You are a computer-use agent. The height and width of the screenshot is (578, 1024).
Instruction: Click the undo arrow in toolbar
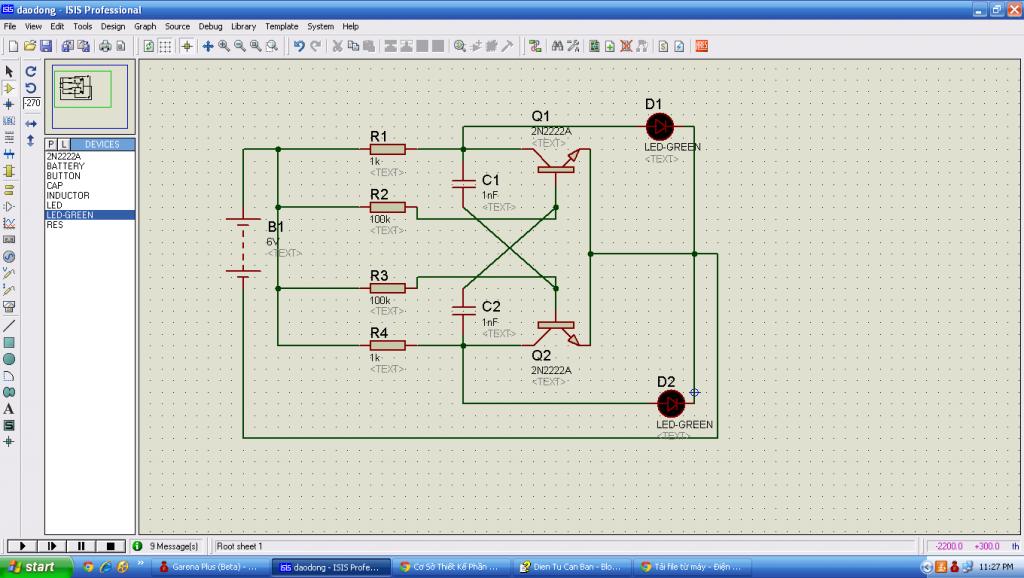point(298,46)
